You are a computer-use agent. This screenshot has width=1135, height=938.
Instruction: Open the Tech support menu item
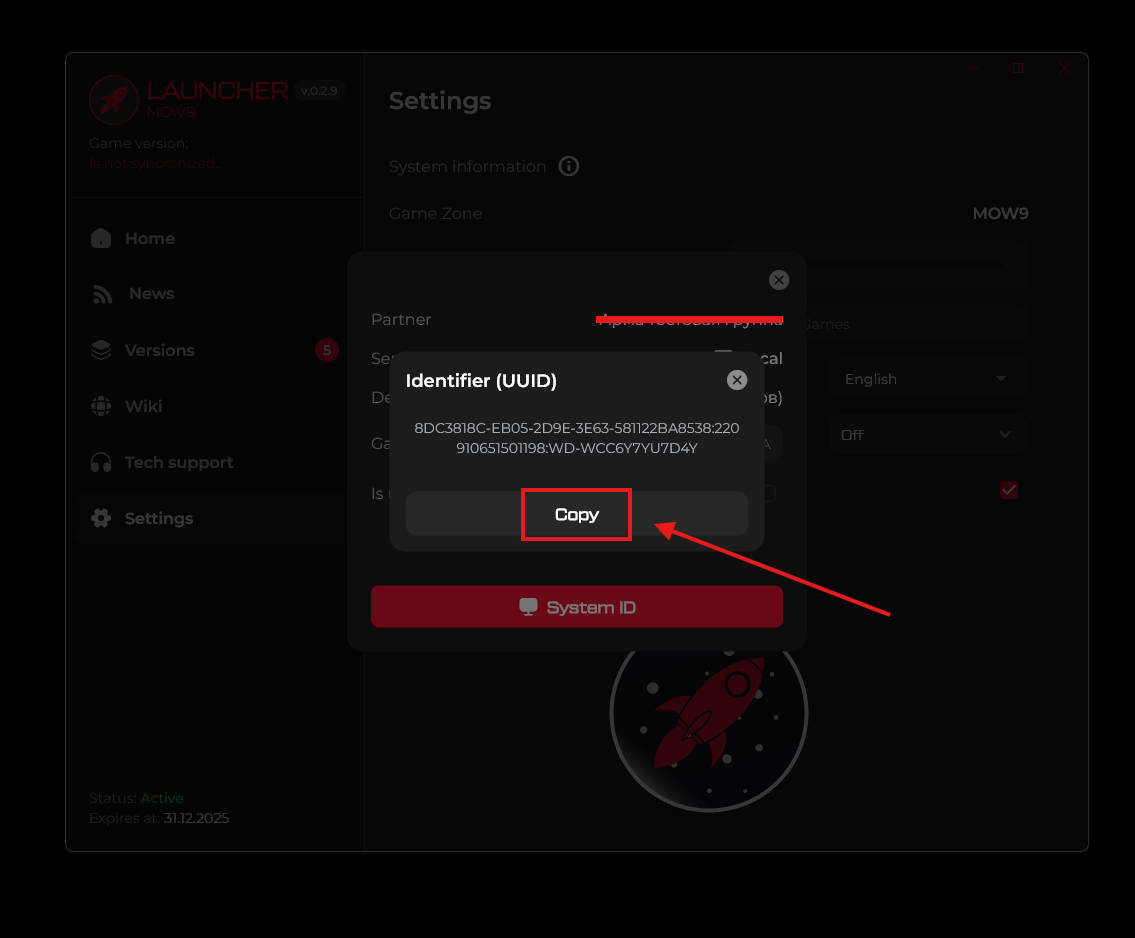[x=179, y=462]
